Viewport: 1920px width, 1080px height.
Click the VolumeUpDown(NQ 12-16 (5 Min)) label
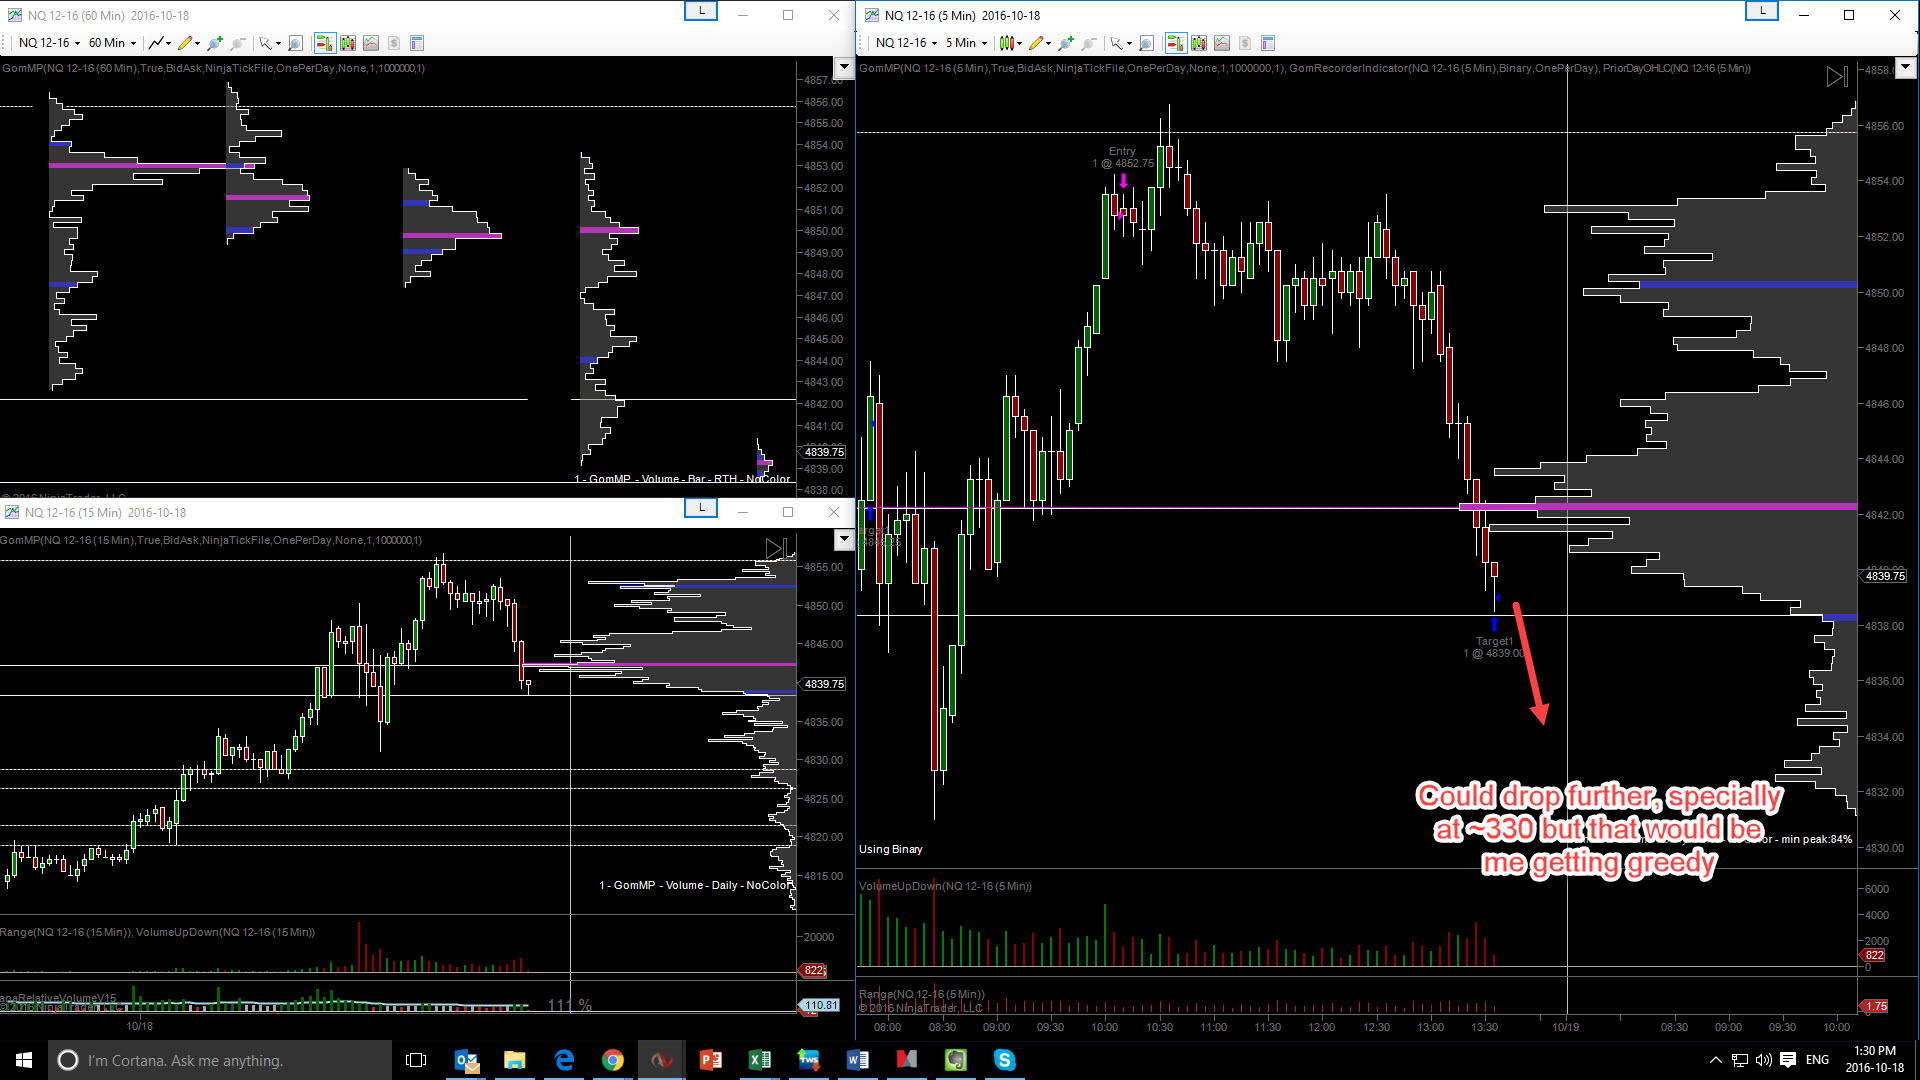click(x=945, y=886)
